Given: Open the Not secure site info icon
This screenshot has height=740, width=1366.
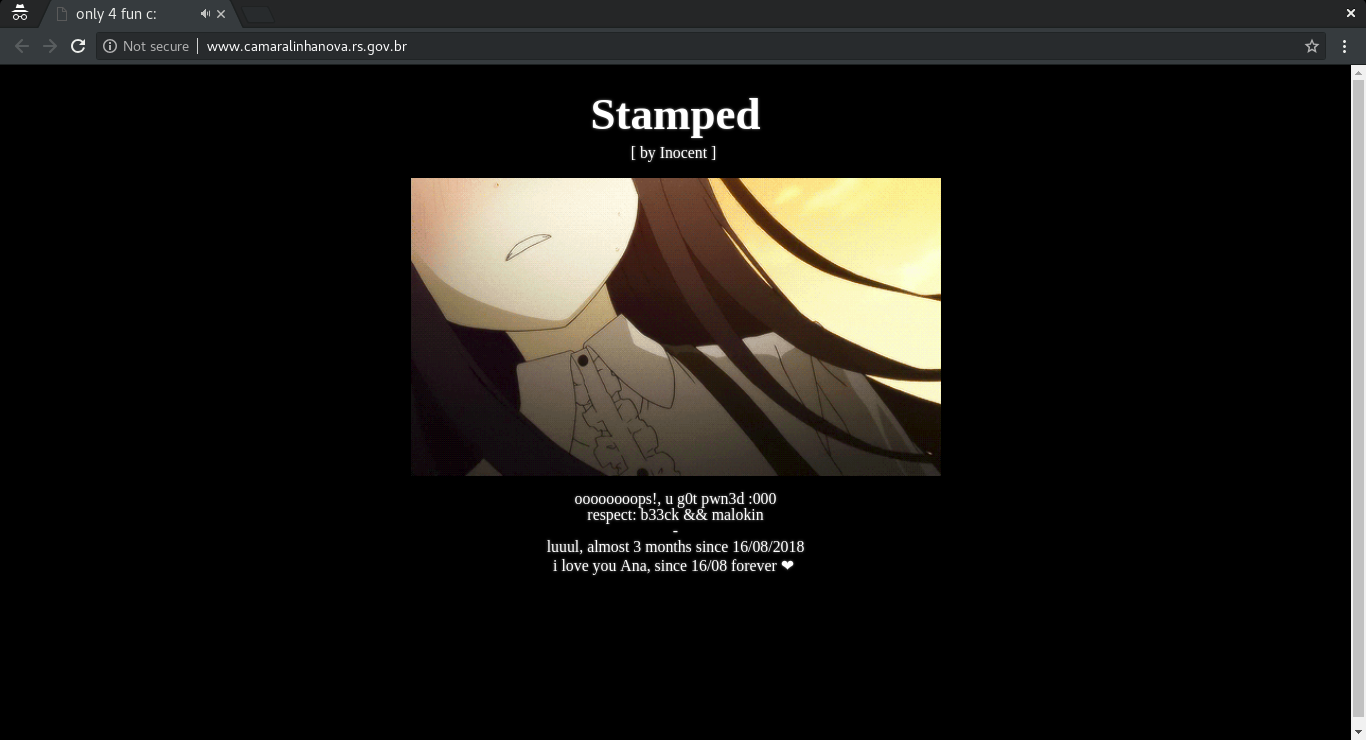Looking at the screenshot, I should [x=110, y=46].
